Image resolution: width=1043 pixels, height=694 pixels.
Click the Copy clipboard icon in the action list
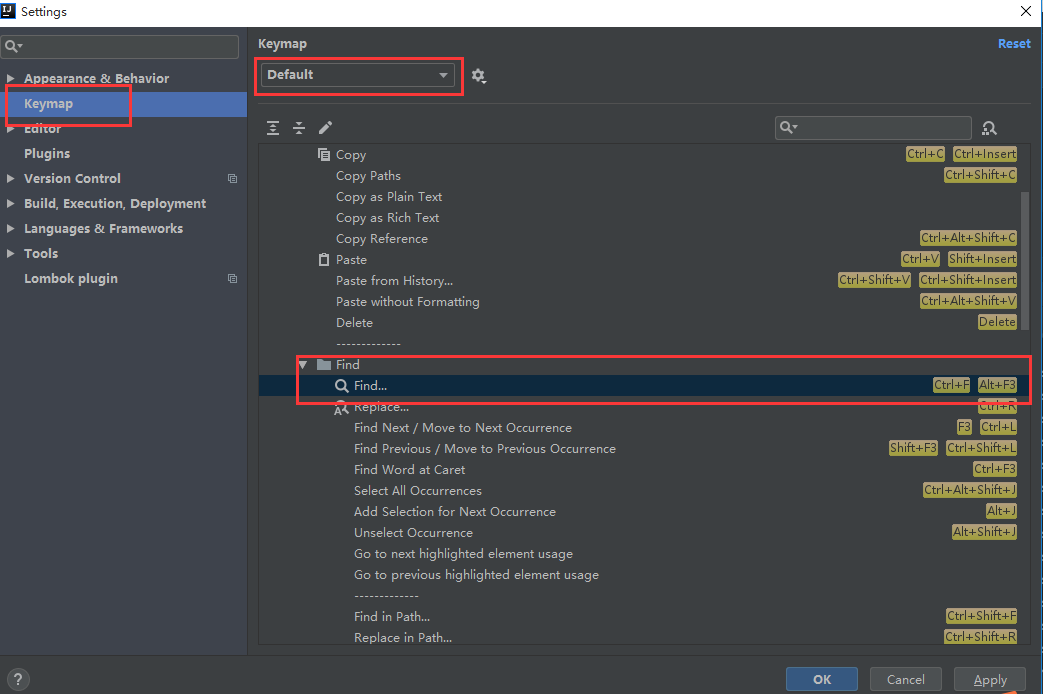coord(322,154)
